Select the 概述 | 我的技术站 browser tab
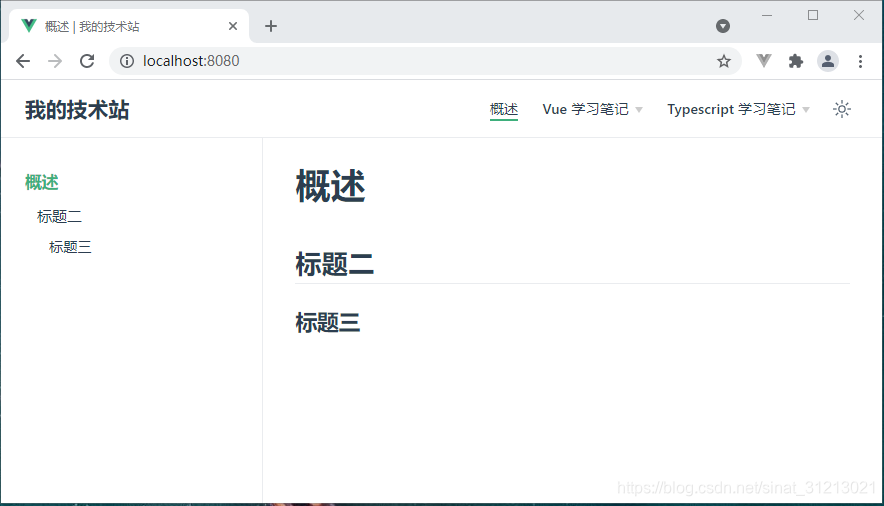 [129, 26]
